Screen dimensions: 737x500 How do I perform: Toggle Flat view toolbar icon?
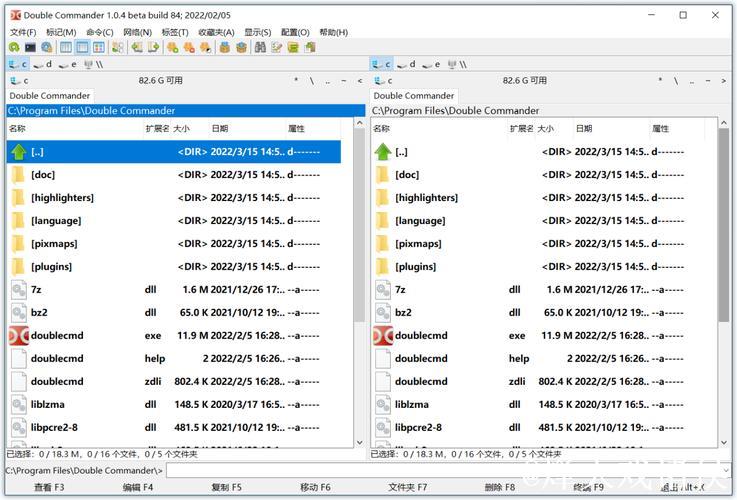click(x=118, y=47)
